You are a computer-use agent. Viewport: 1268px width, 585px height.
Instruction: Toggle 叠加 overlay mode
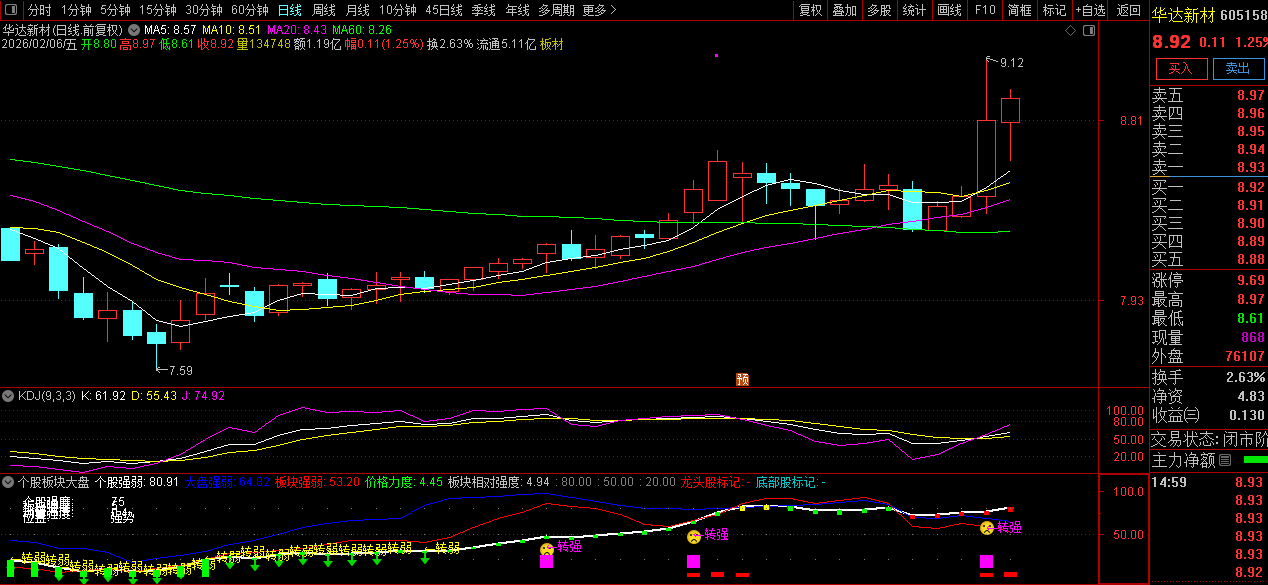click(x=844, y=10)
